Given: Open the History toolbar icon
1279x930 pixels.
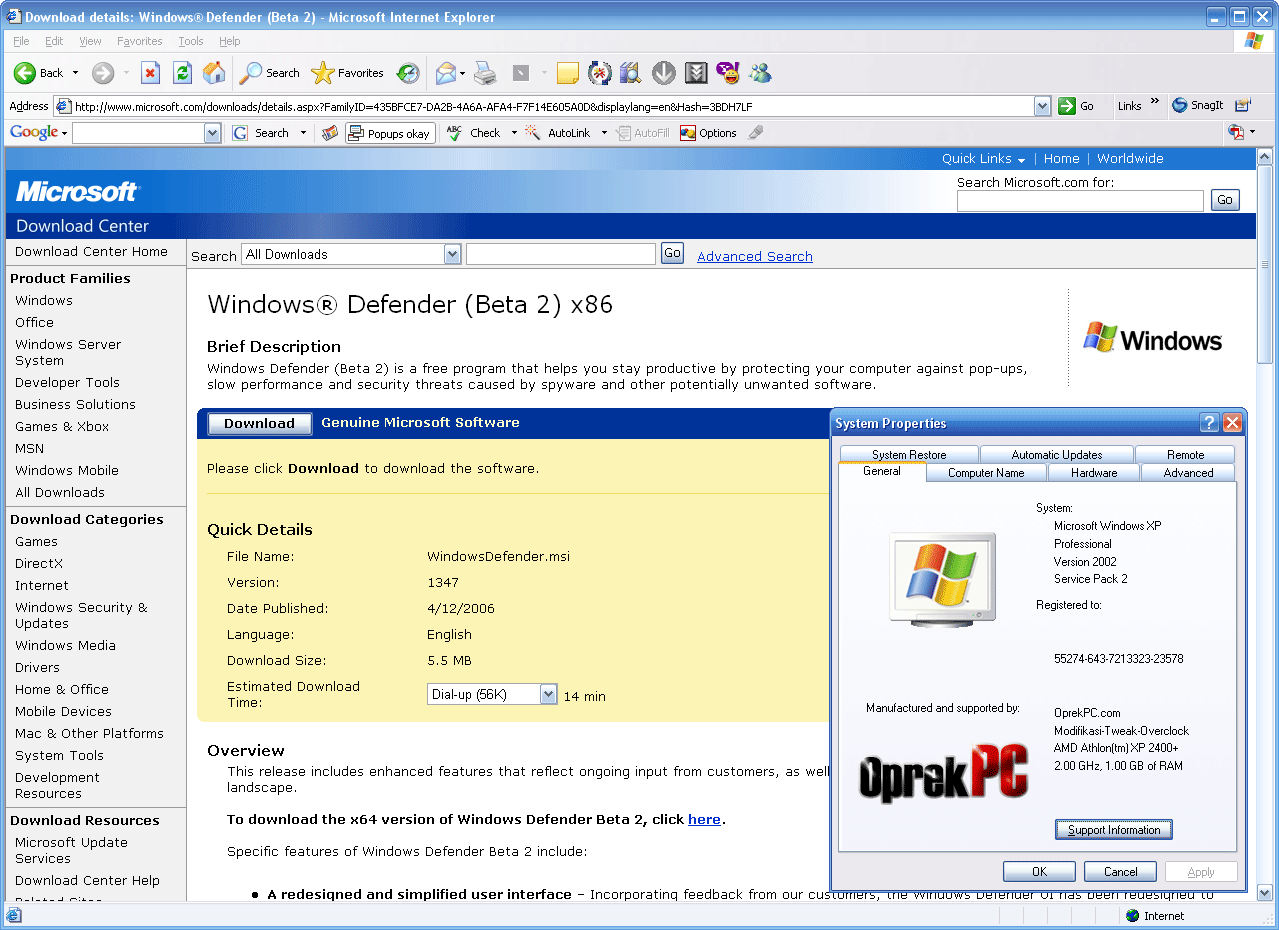Looking at the screenshot, I should (x=408, y=73).
